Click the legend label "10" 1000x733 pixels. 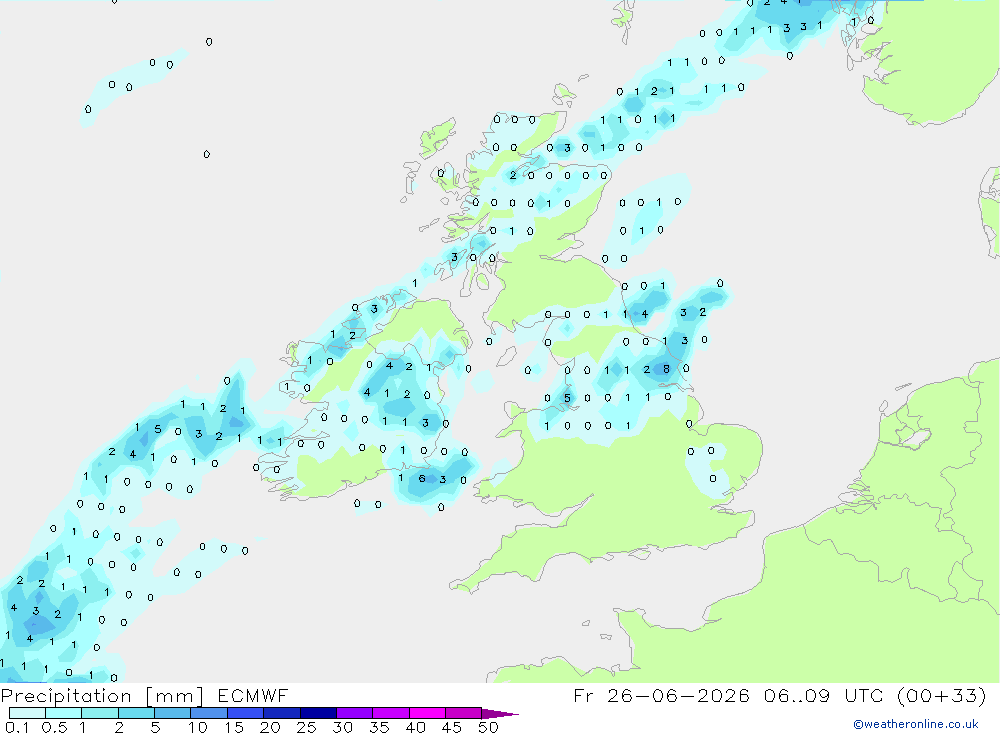[x=198, y=727]
